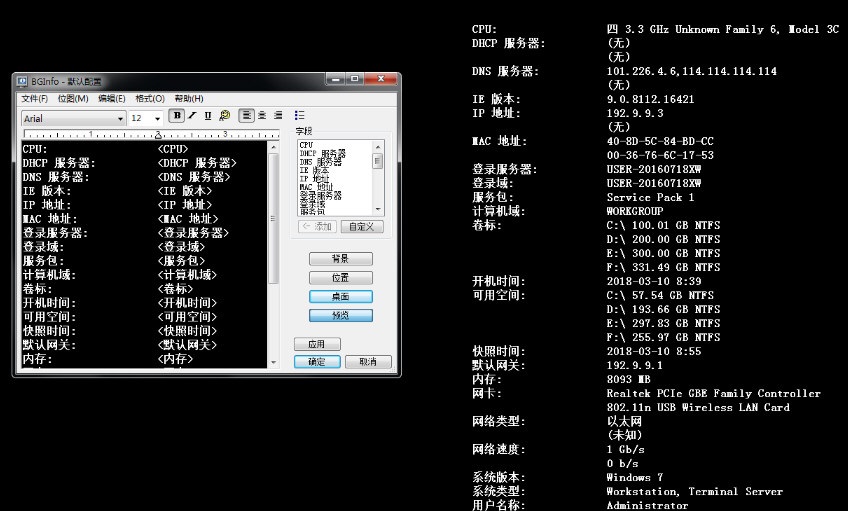Open the 帮助(H) menu

coord(189,98)
